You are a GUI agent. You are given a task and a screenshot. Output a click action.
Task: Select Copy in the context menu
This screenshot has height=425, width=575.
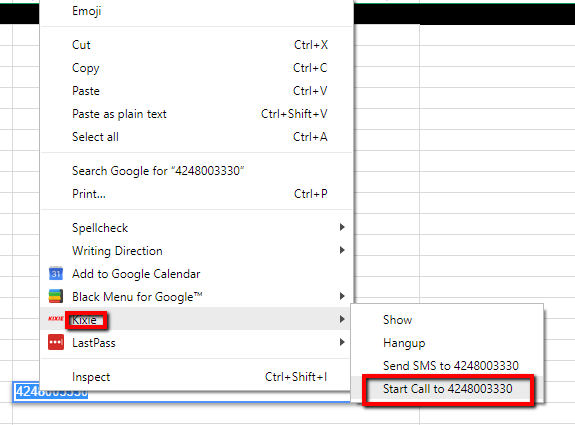pos(196,68)
